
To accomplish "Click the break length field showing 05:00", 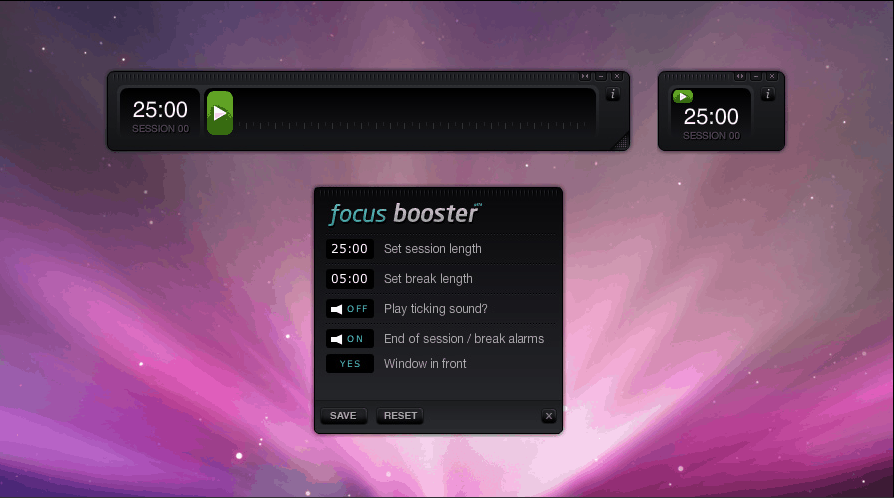I will click(x=350, y=279).
